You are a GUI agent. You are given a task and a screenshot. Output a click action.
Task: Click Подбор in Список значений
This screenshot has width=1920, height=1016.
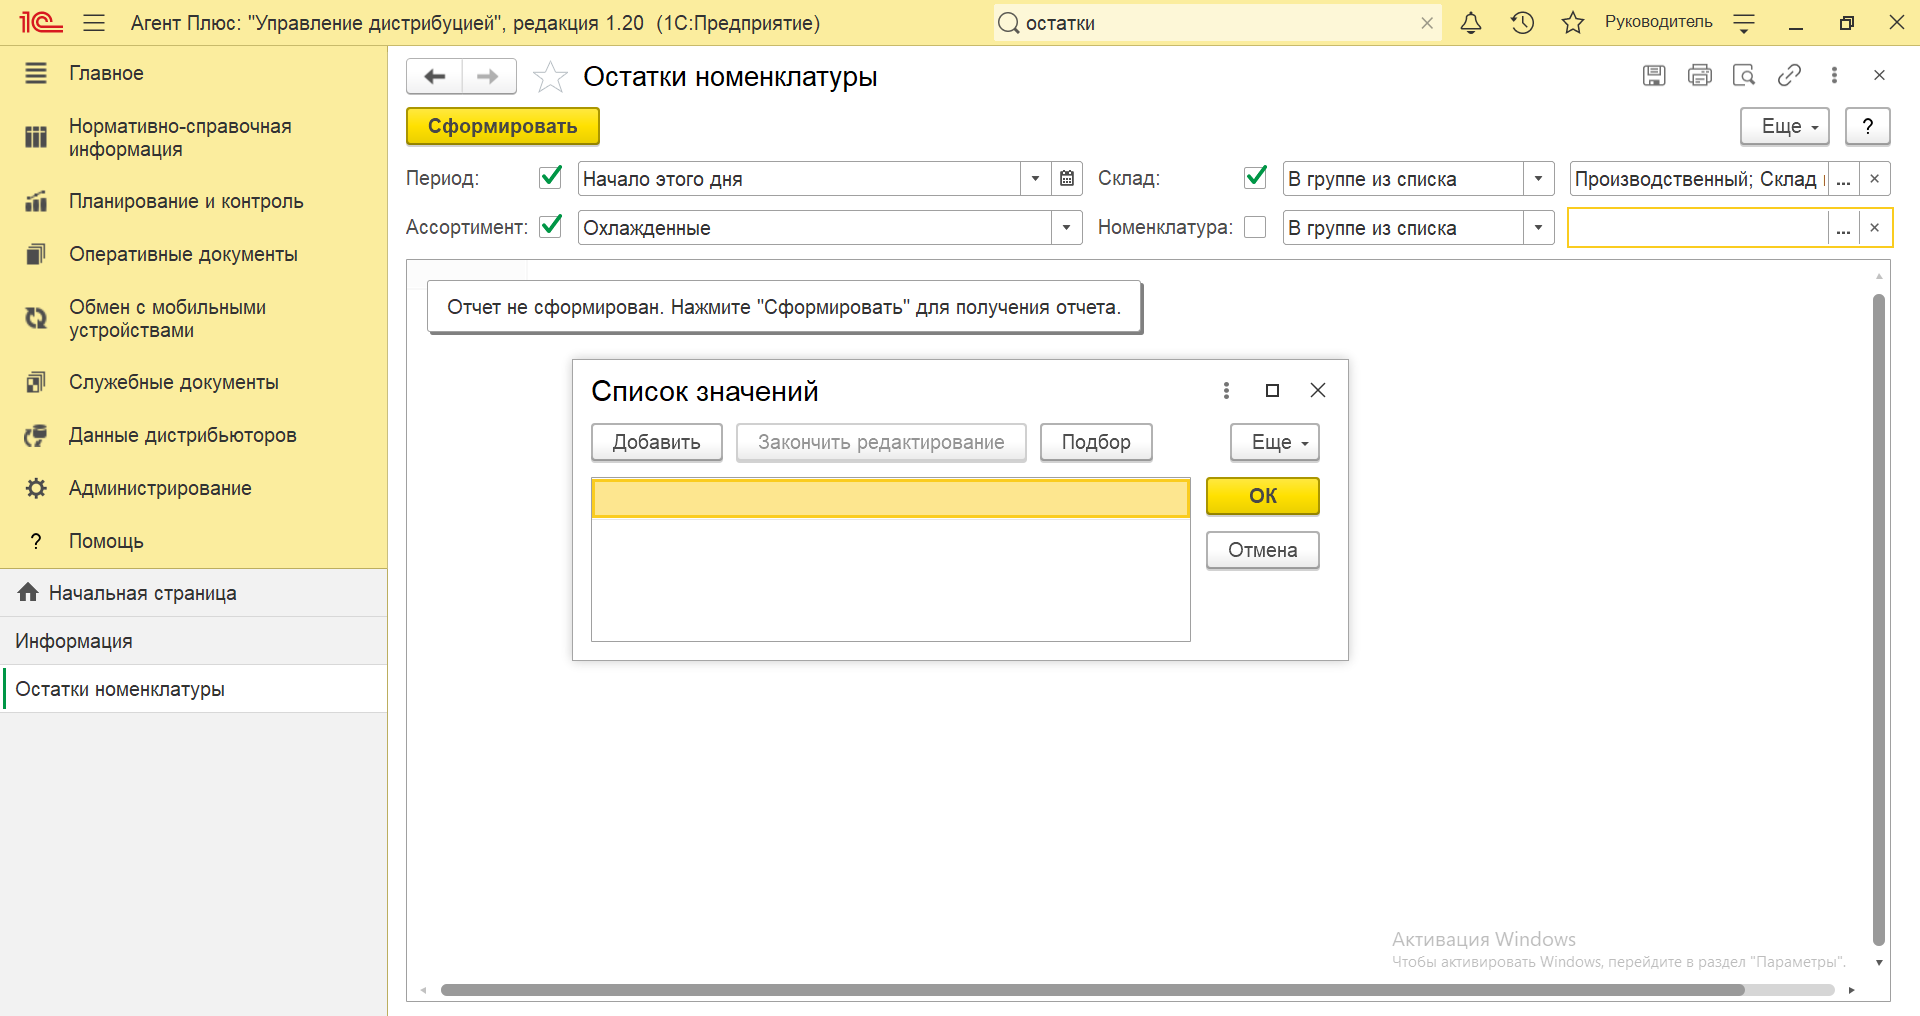(x=1096, y=442)
